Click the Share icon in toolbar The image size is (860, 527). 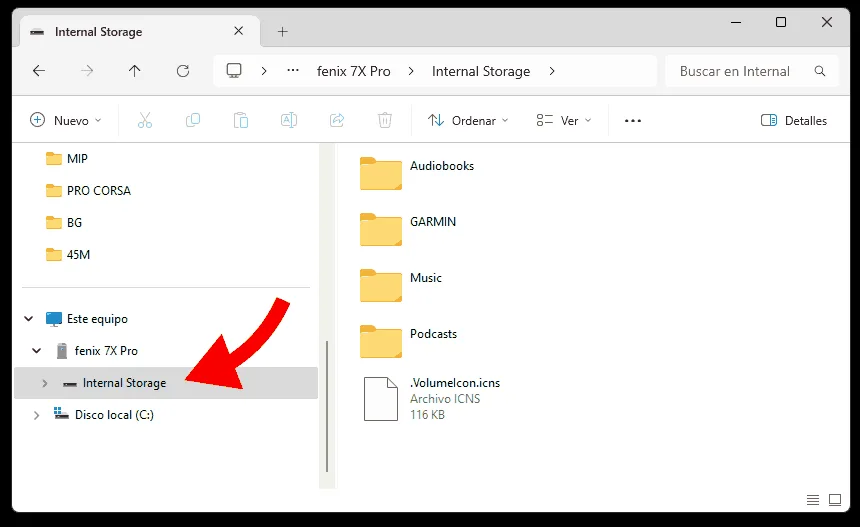pos(337,121)
